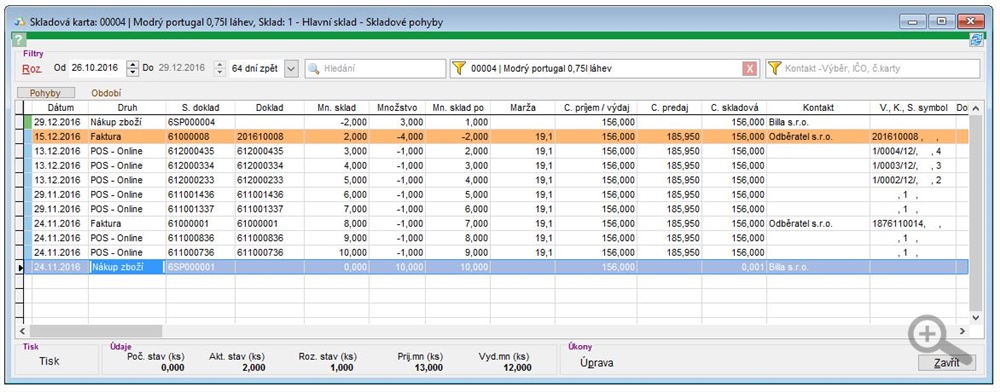The width and height of the screenshot is (1000, 392).
Task: Click the application icon in title bar
Action: click(20, 22)
